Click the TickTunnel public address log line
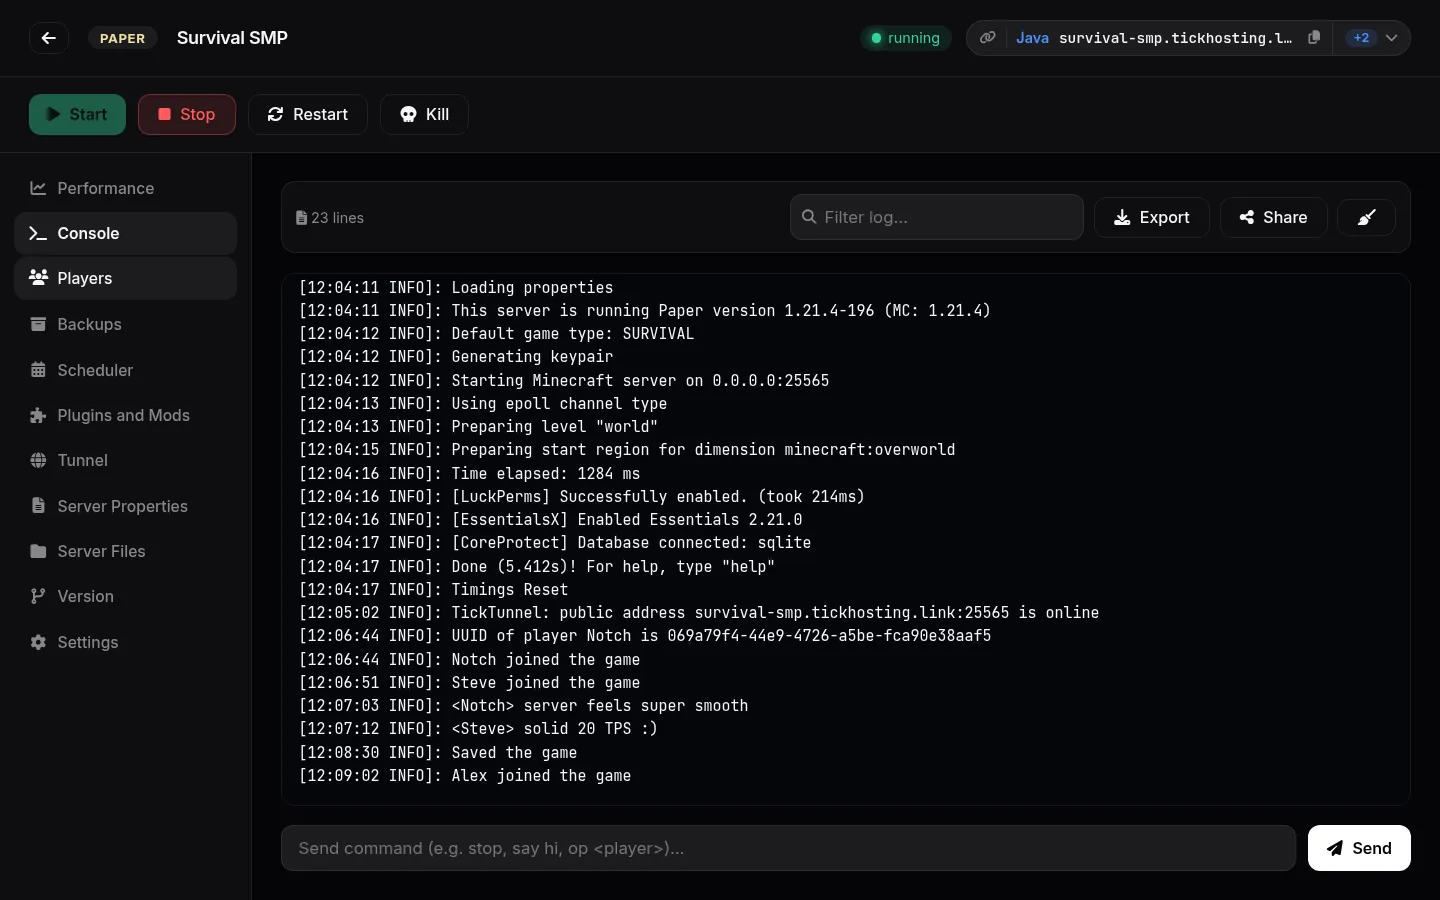The width and height of the screenshot is (1440, 900). pos(699,613)
